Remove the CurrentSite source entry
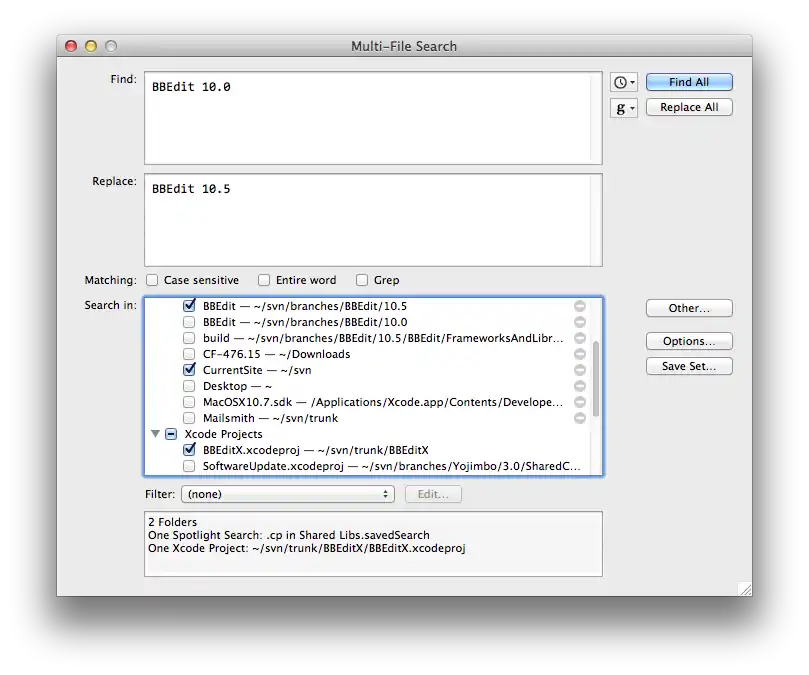 point(580,370)
